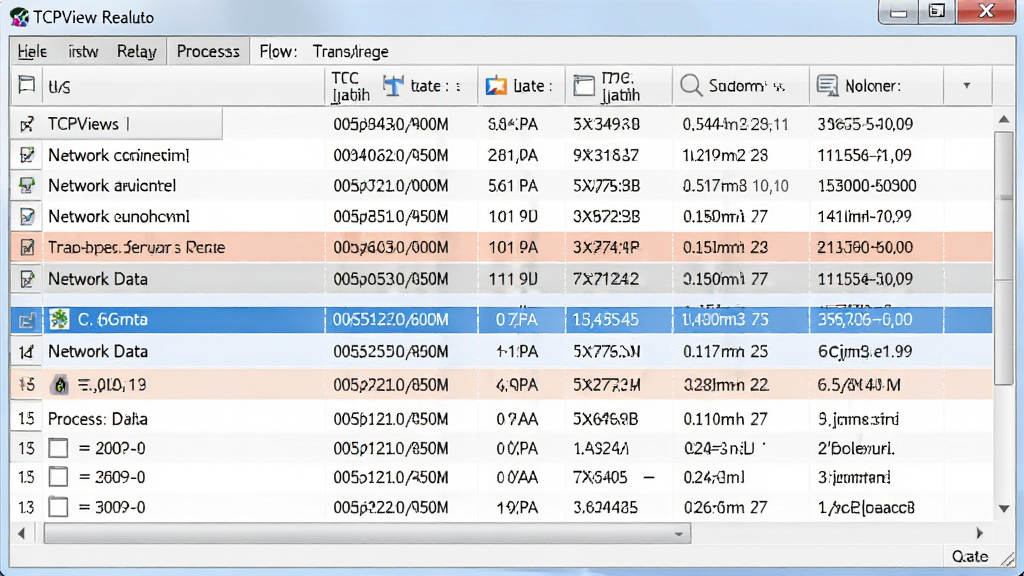Open the Relay menu
Viewport: 1024px width, 576px height.
pyautogui.click(x=136, y=52)
